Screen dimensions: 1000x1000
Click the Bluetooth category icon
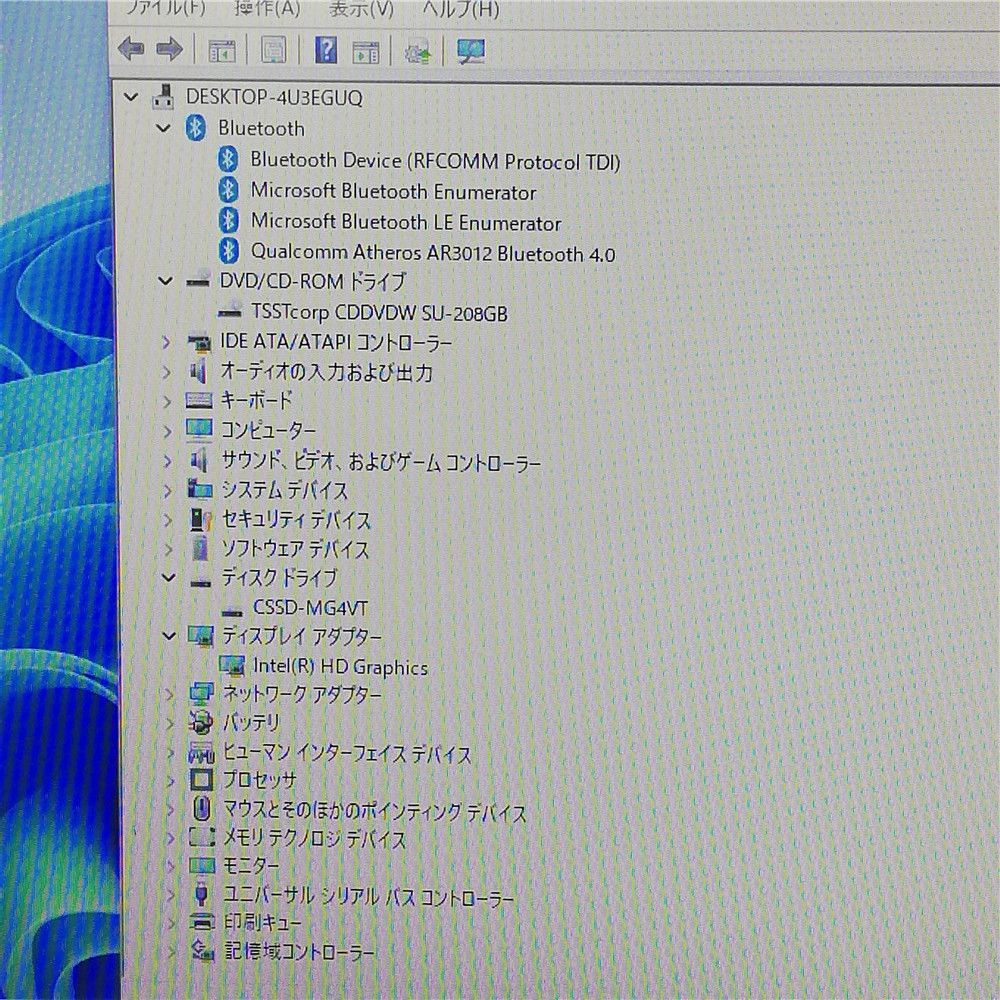click(196, 128)
